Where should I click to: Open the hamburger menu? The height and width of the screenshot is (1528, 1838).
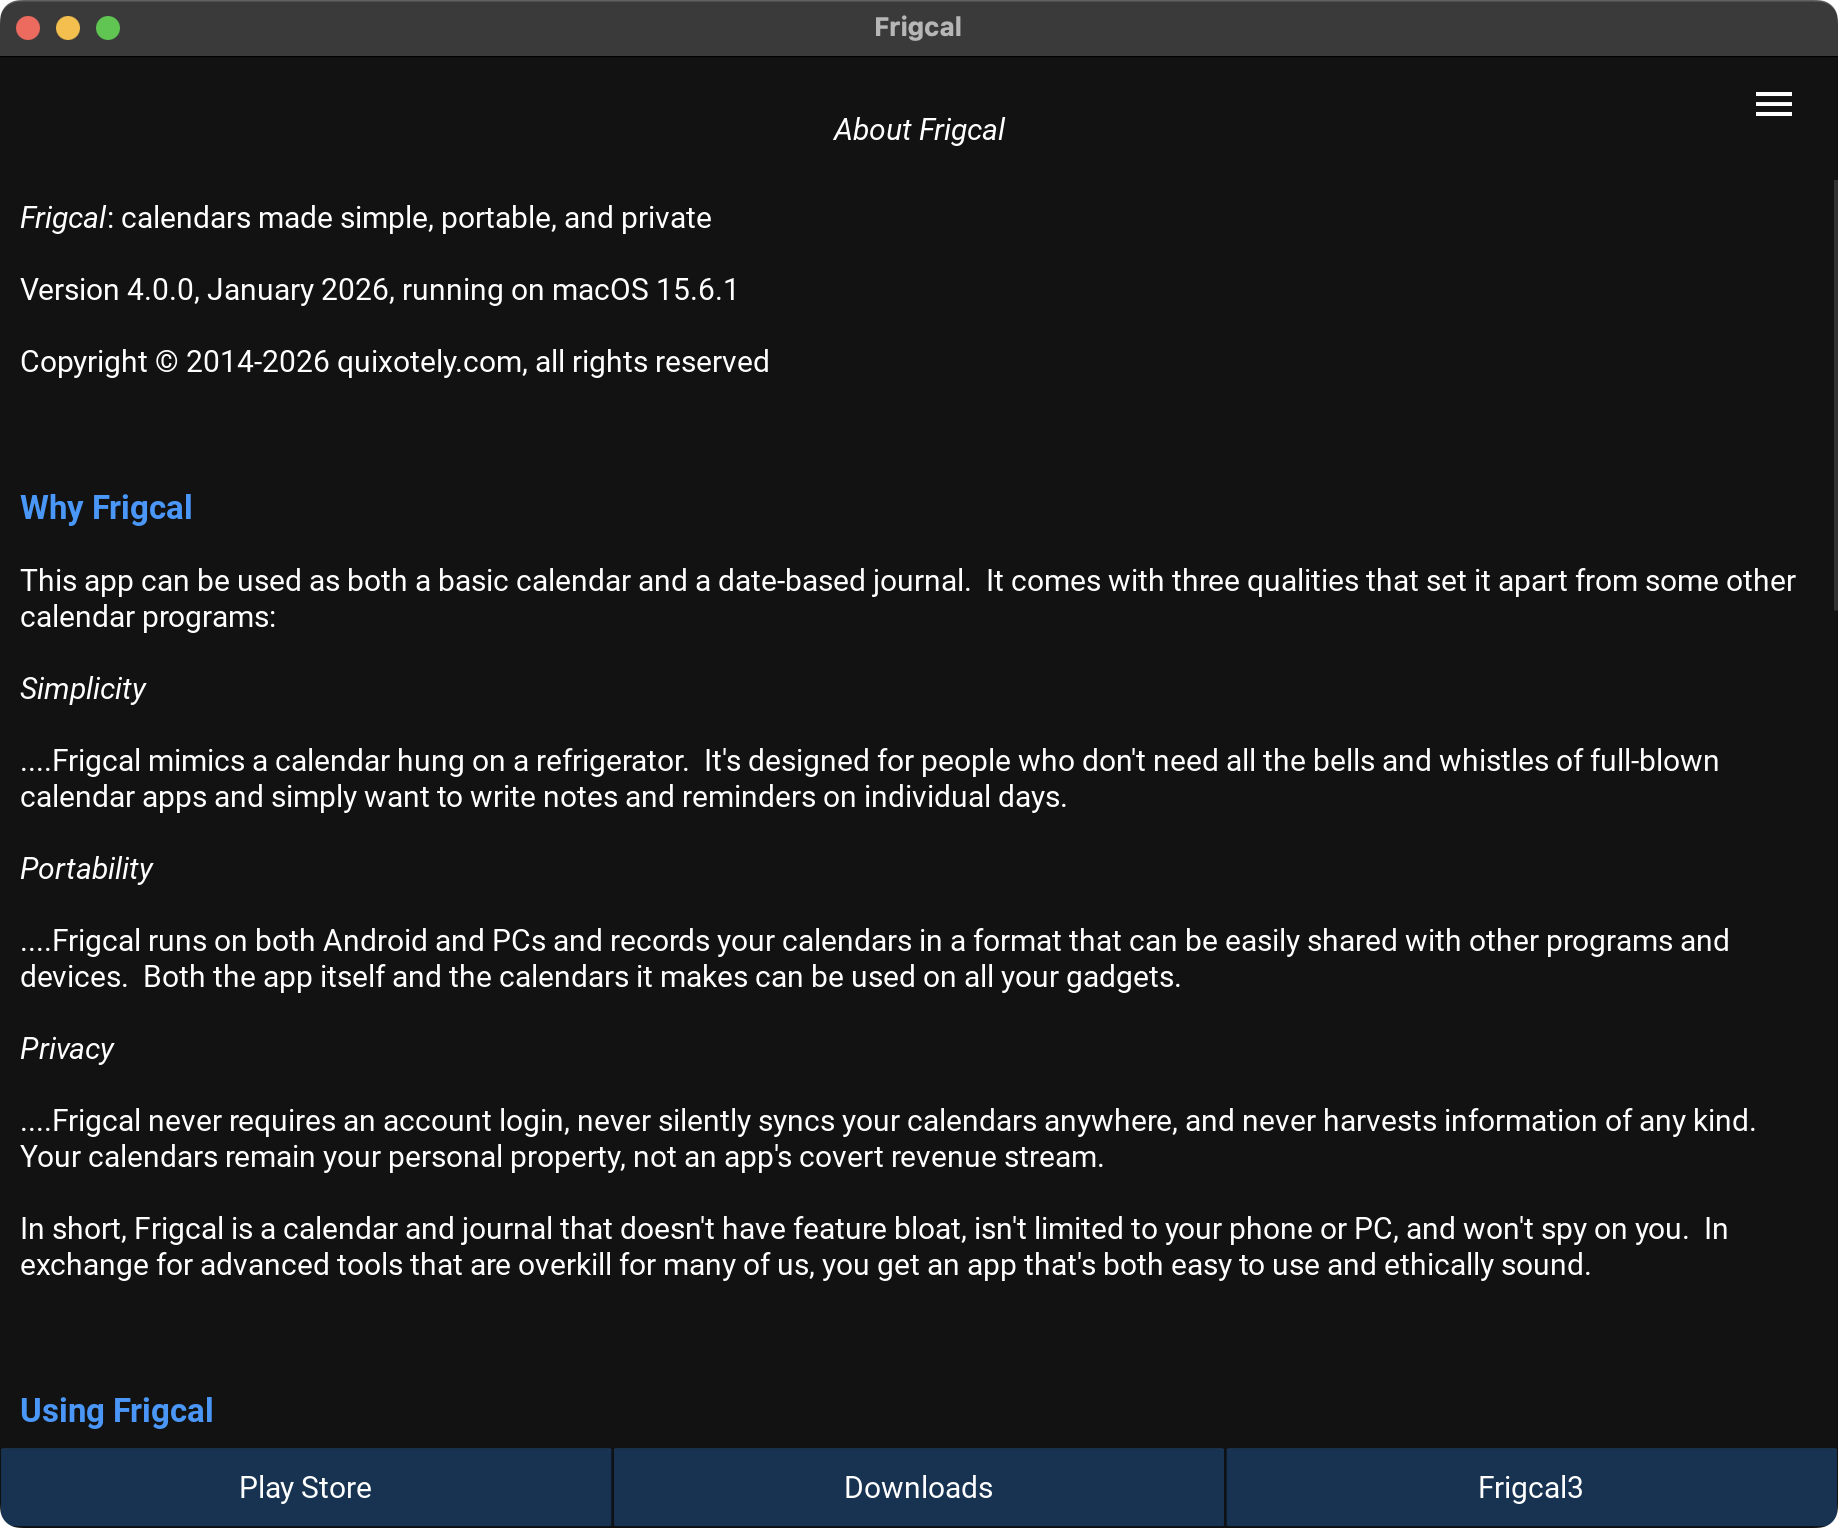coord(1773,104)
